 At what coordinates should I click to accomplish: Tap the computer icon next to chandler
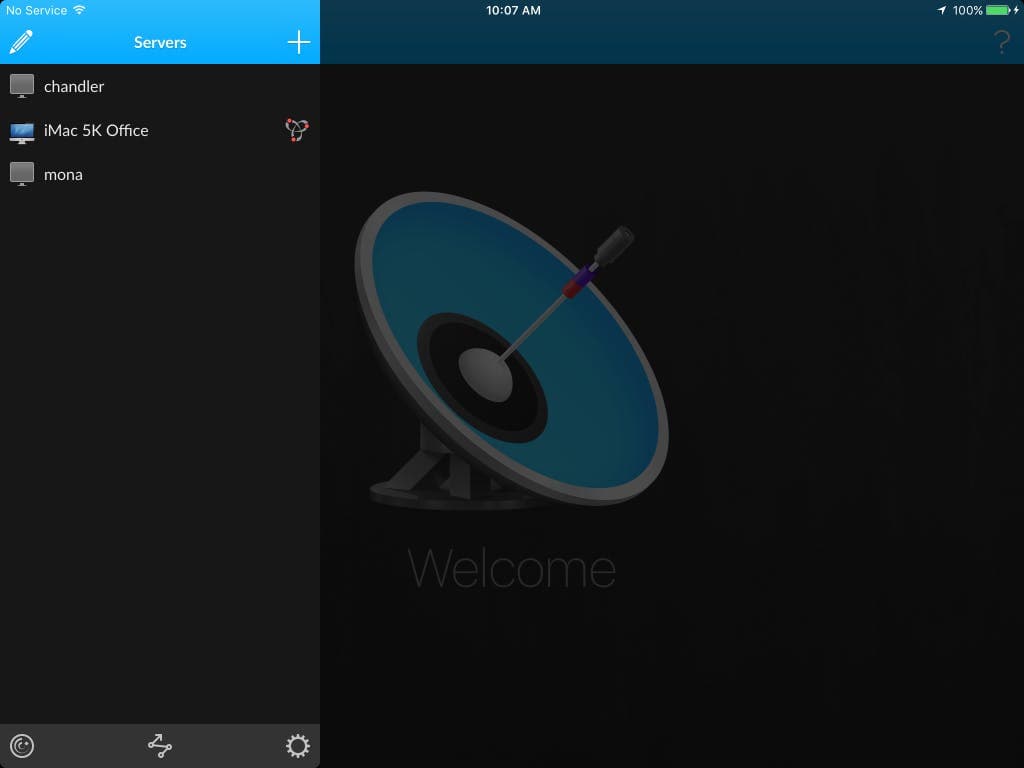[x=21, y=86]
